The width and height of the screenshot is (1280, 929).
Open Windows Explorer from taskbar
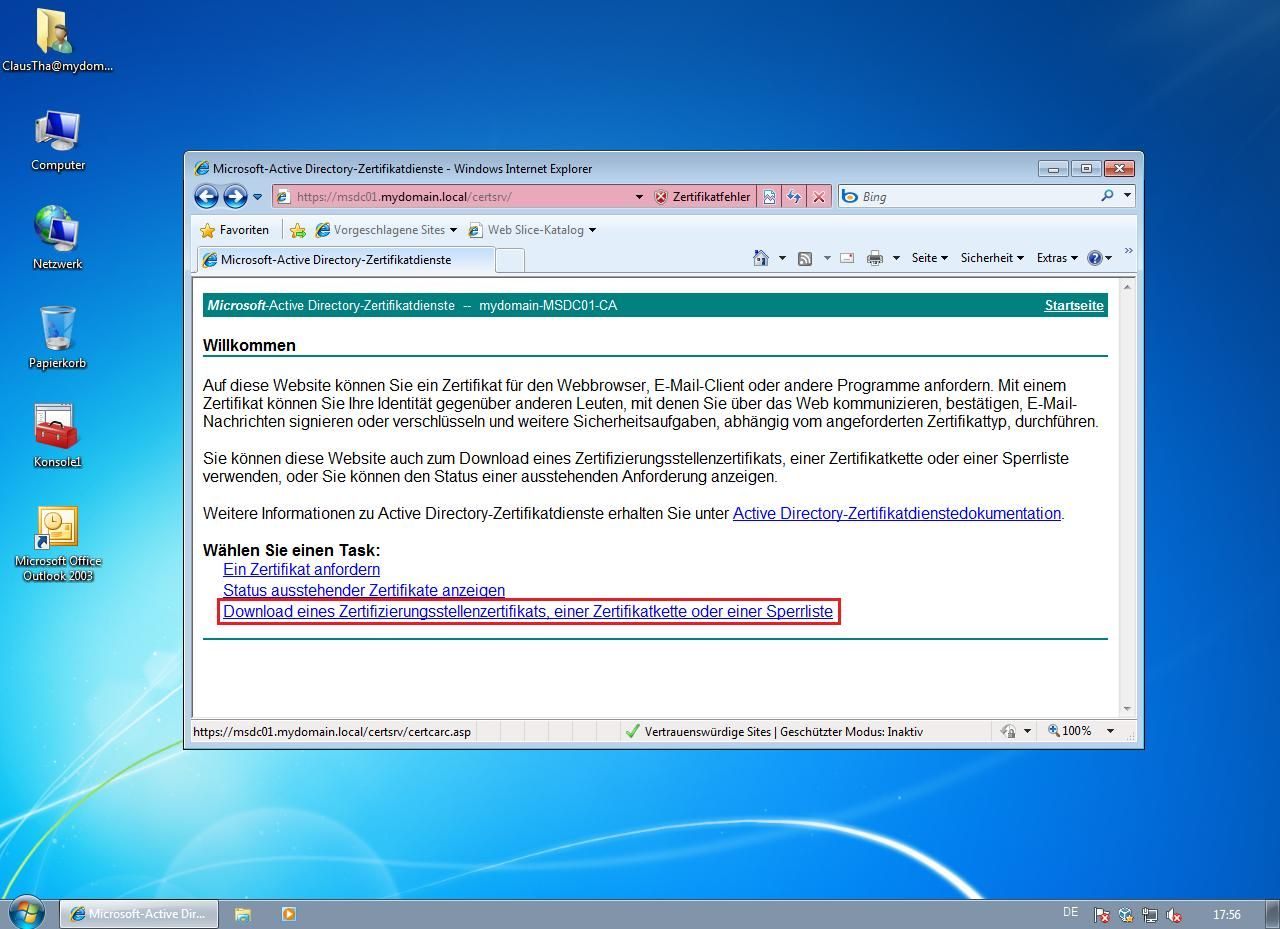243,914
